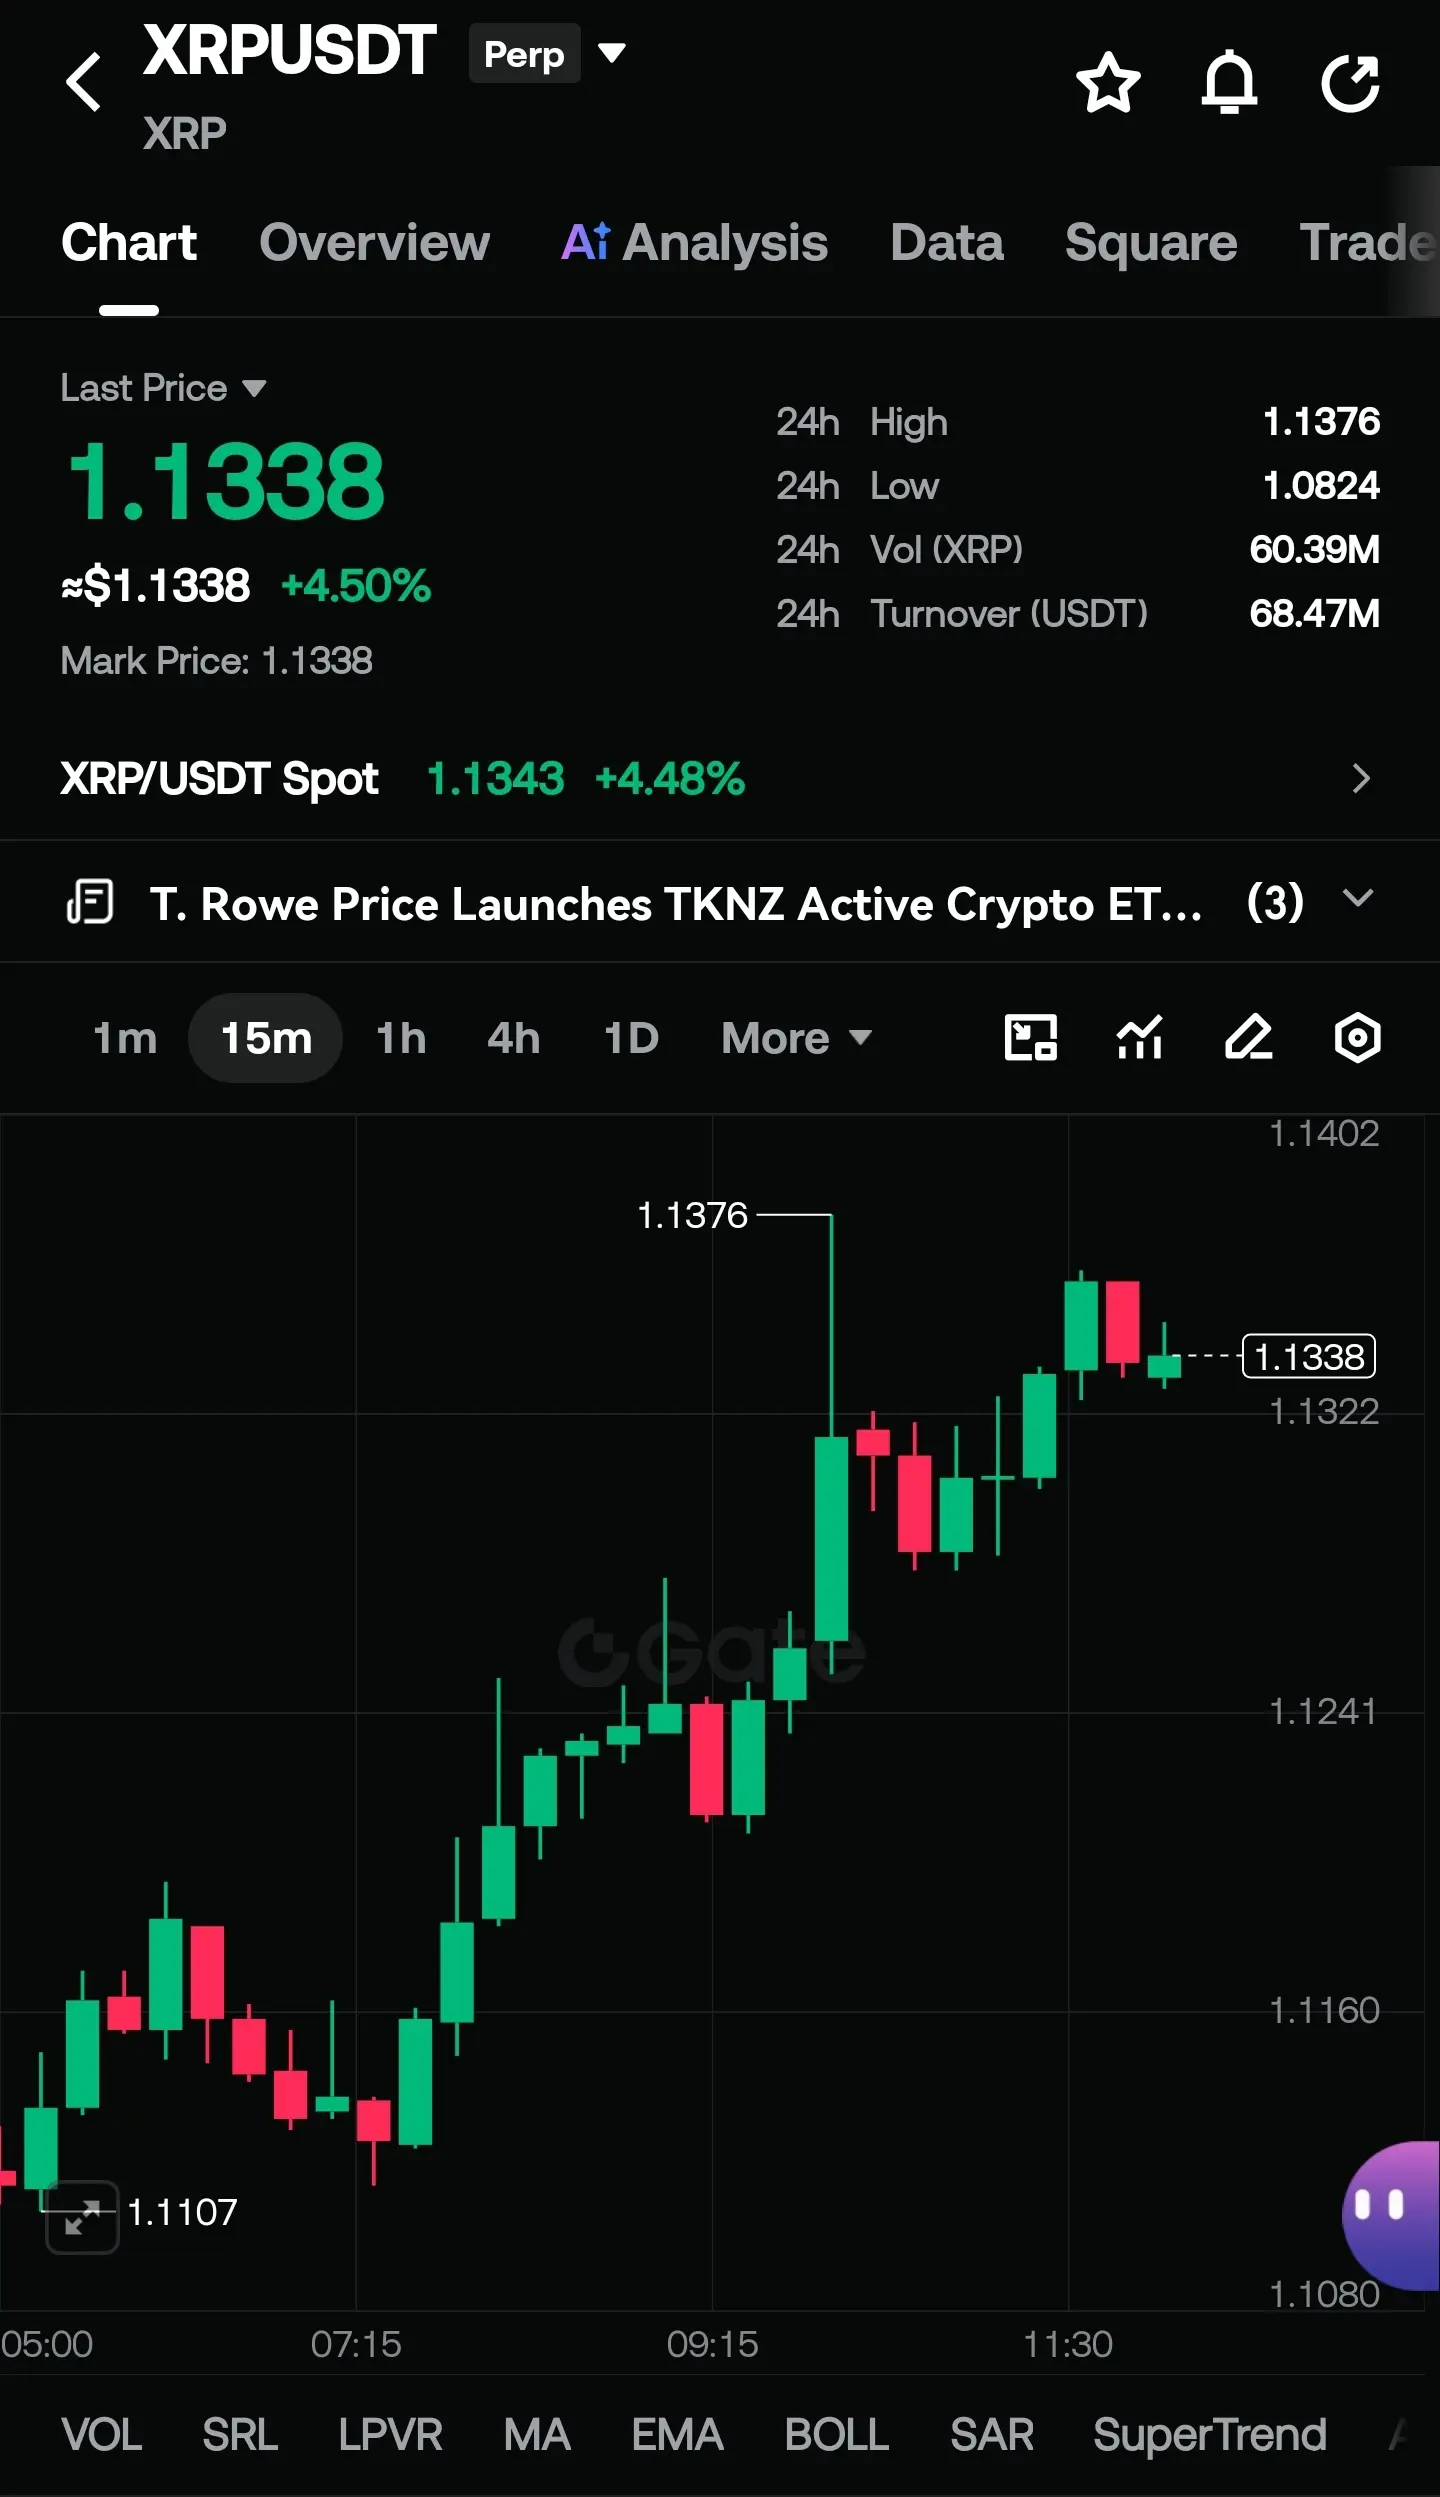Tap the Mark Price: 1.1338 text
This screenshot has height=2497, width=1440.
(x=216, y=661)
